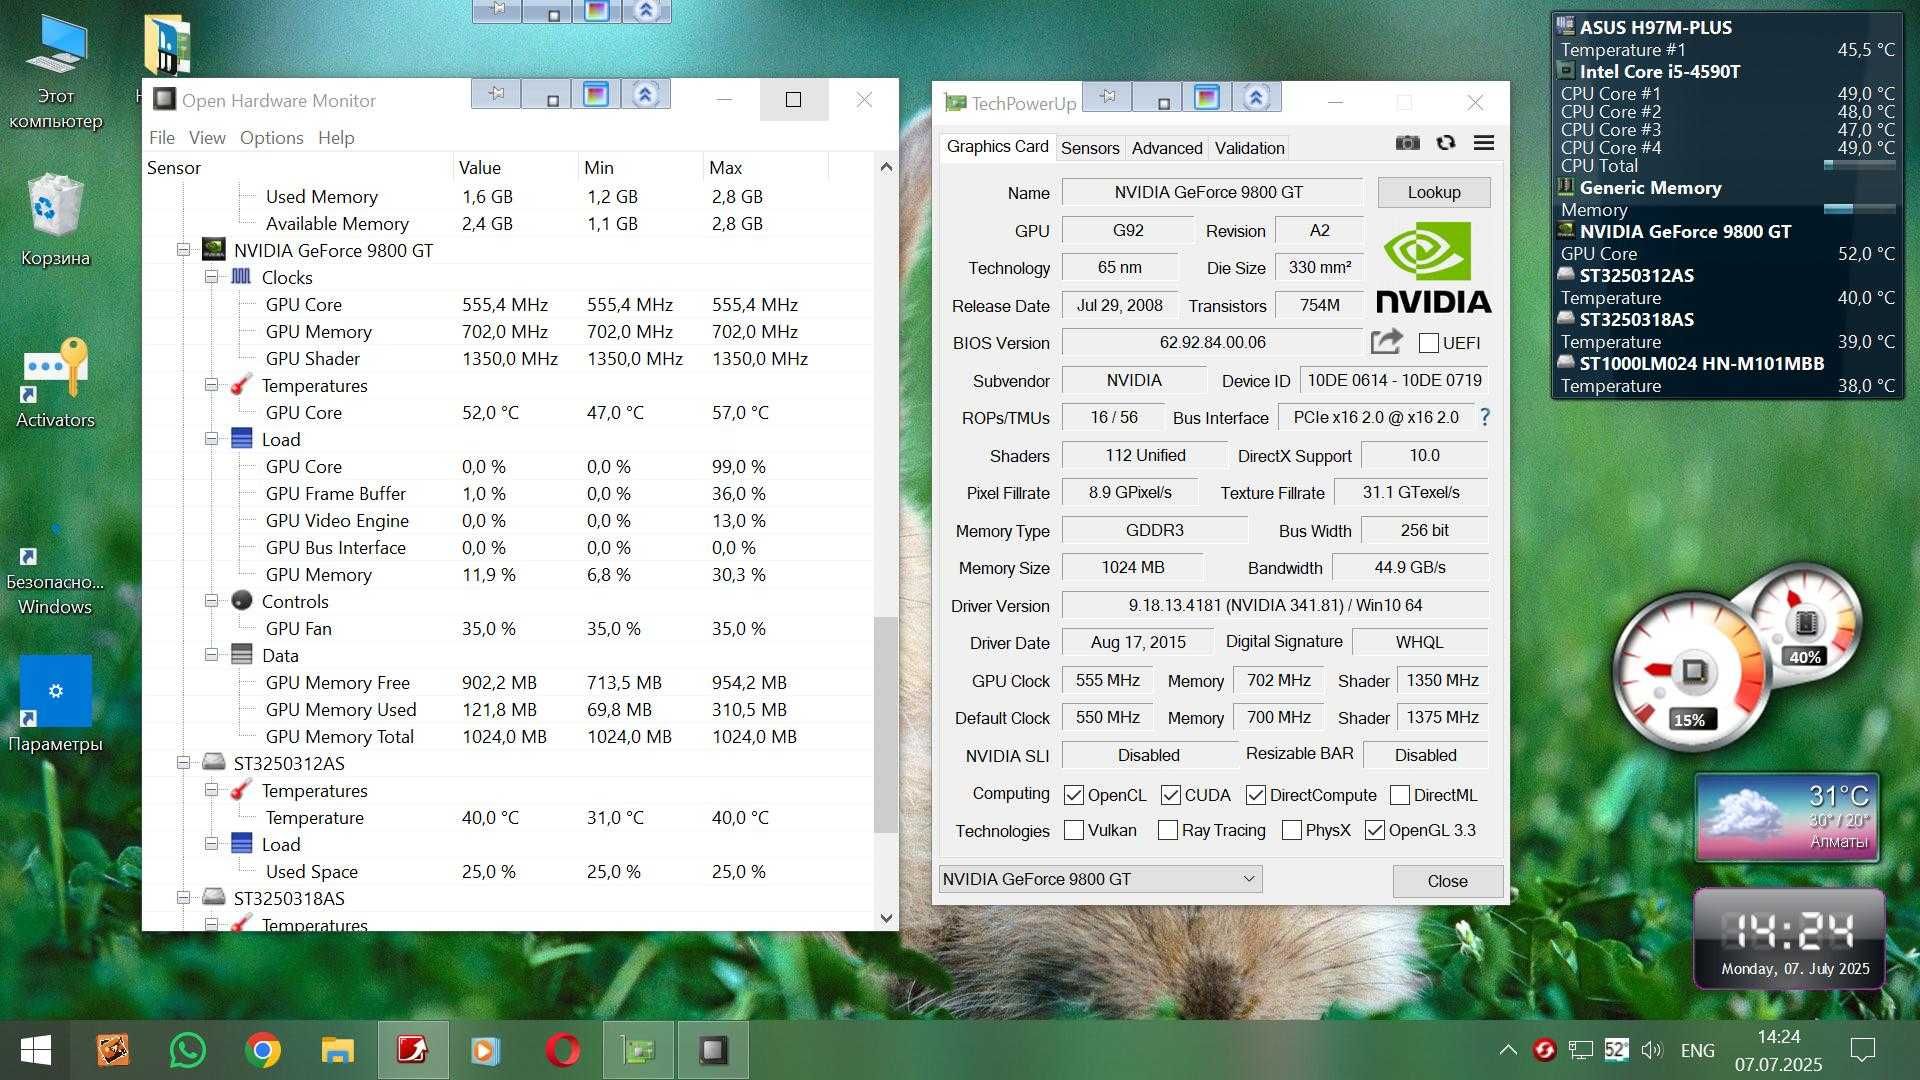Collapse the ST3250318AS drive node
The height and width of the screenshot is (1080, 1920).
click(x=184, y=898)
